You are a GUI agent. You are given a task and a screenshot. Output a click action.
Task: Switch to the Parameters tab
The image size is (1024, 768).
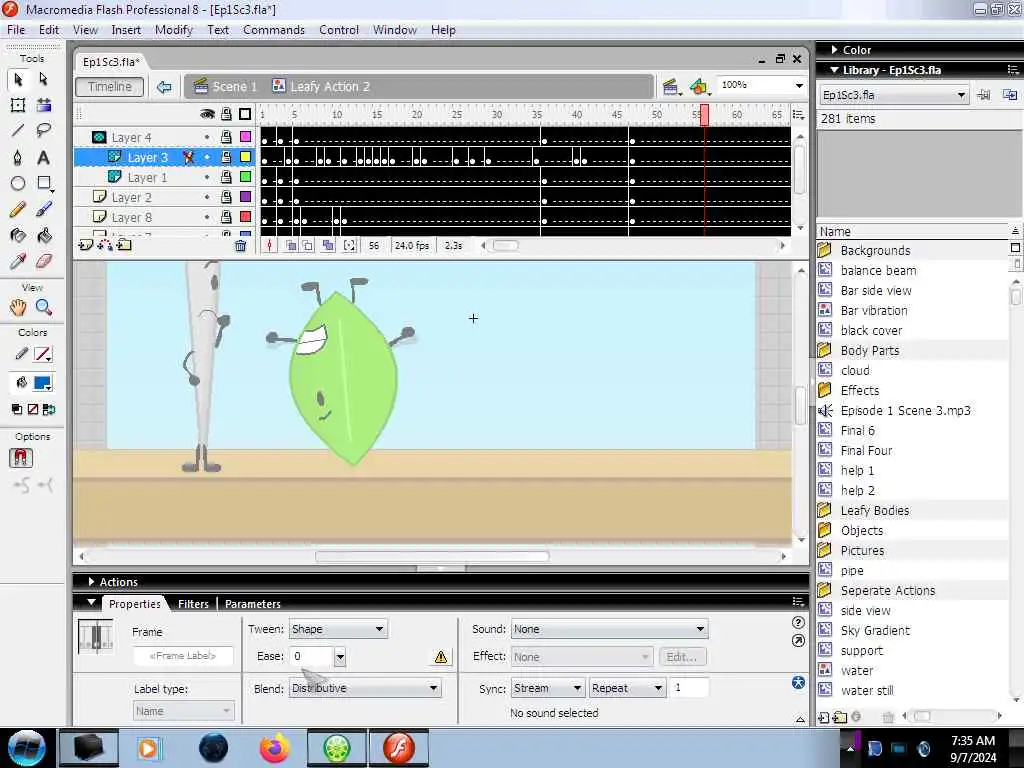pos(253,604)
